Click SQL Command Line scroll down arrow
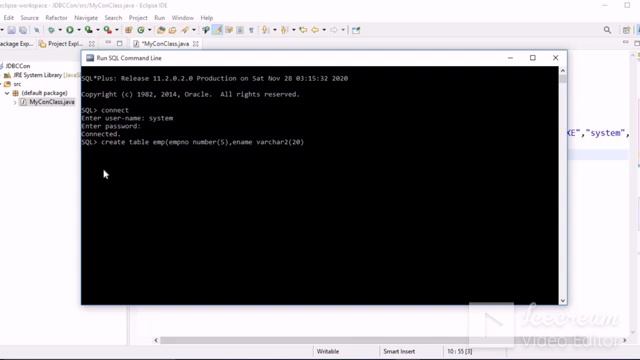This screenshot has width=640, height=360. (x=563, y=301)
